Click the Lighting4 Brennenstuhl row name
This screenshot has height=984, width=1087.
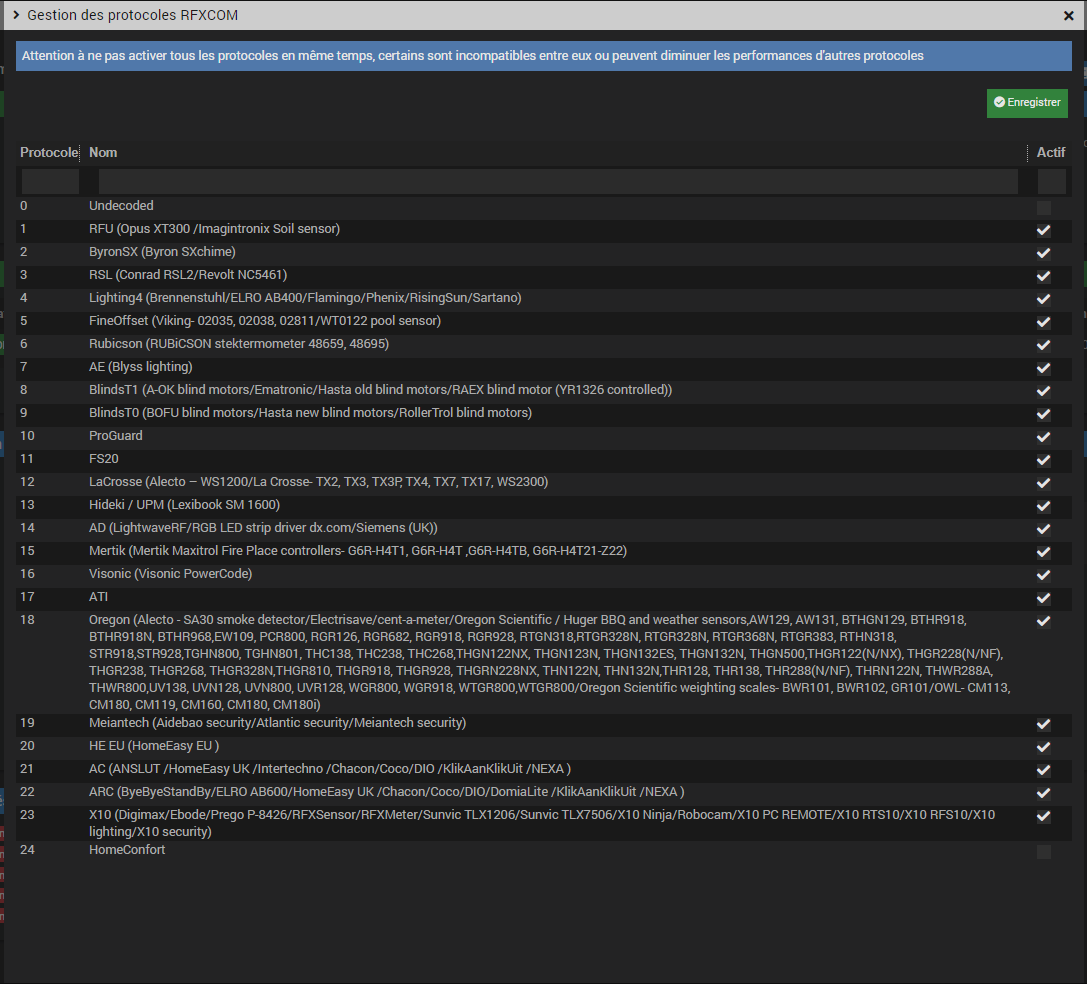click(305, 297)
